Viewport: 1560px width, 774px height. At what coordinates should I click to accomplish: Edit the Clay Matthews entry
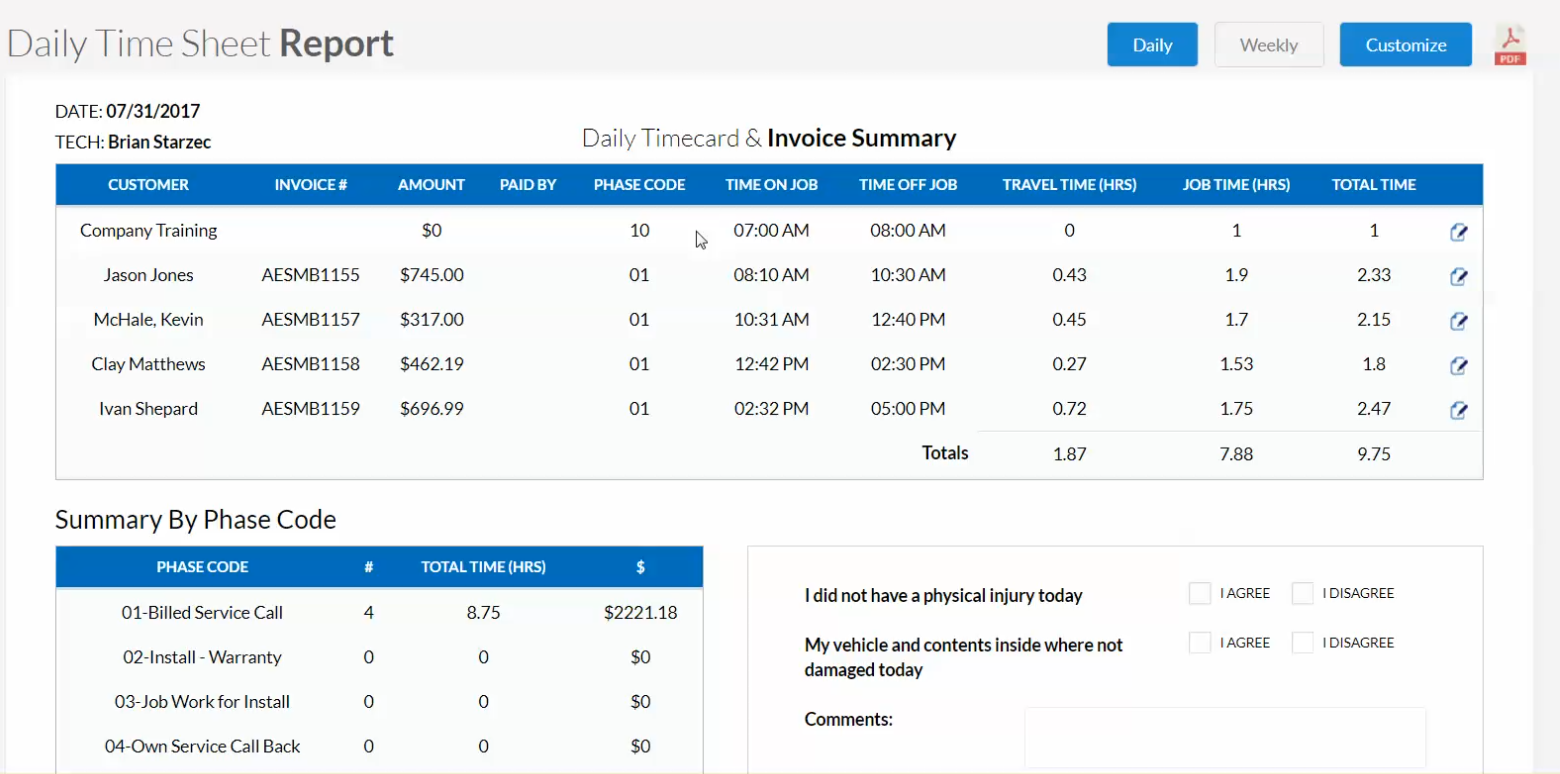pyautogui.click(x=1459, y=365)
